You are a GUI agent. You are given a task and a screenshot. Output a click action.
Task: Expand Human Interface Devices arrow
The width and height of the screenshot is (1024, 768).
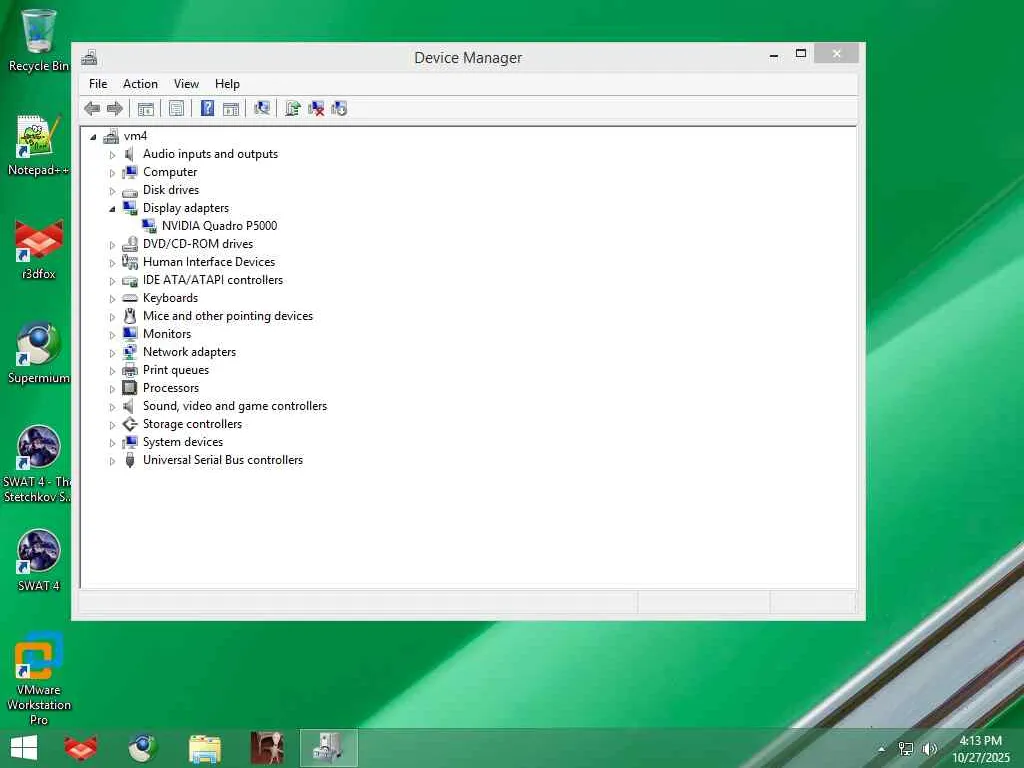coord(112,263)
